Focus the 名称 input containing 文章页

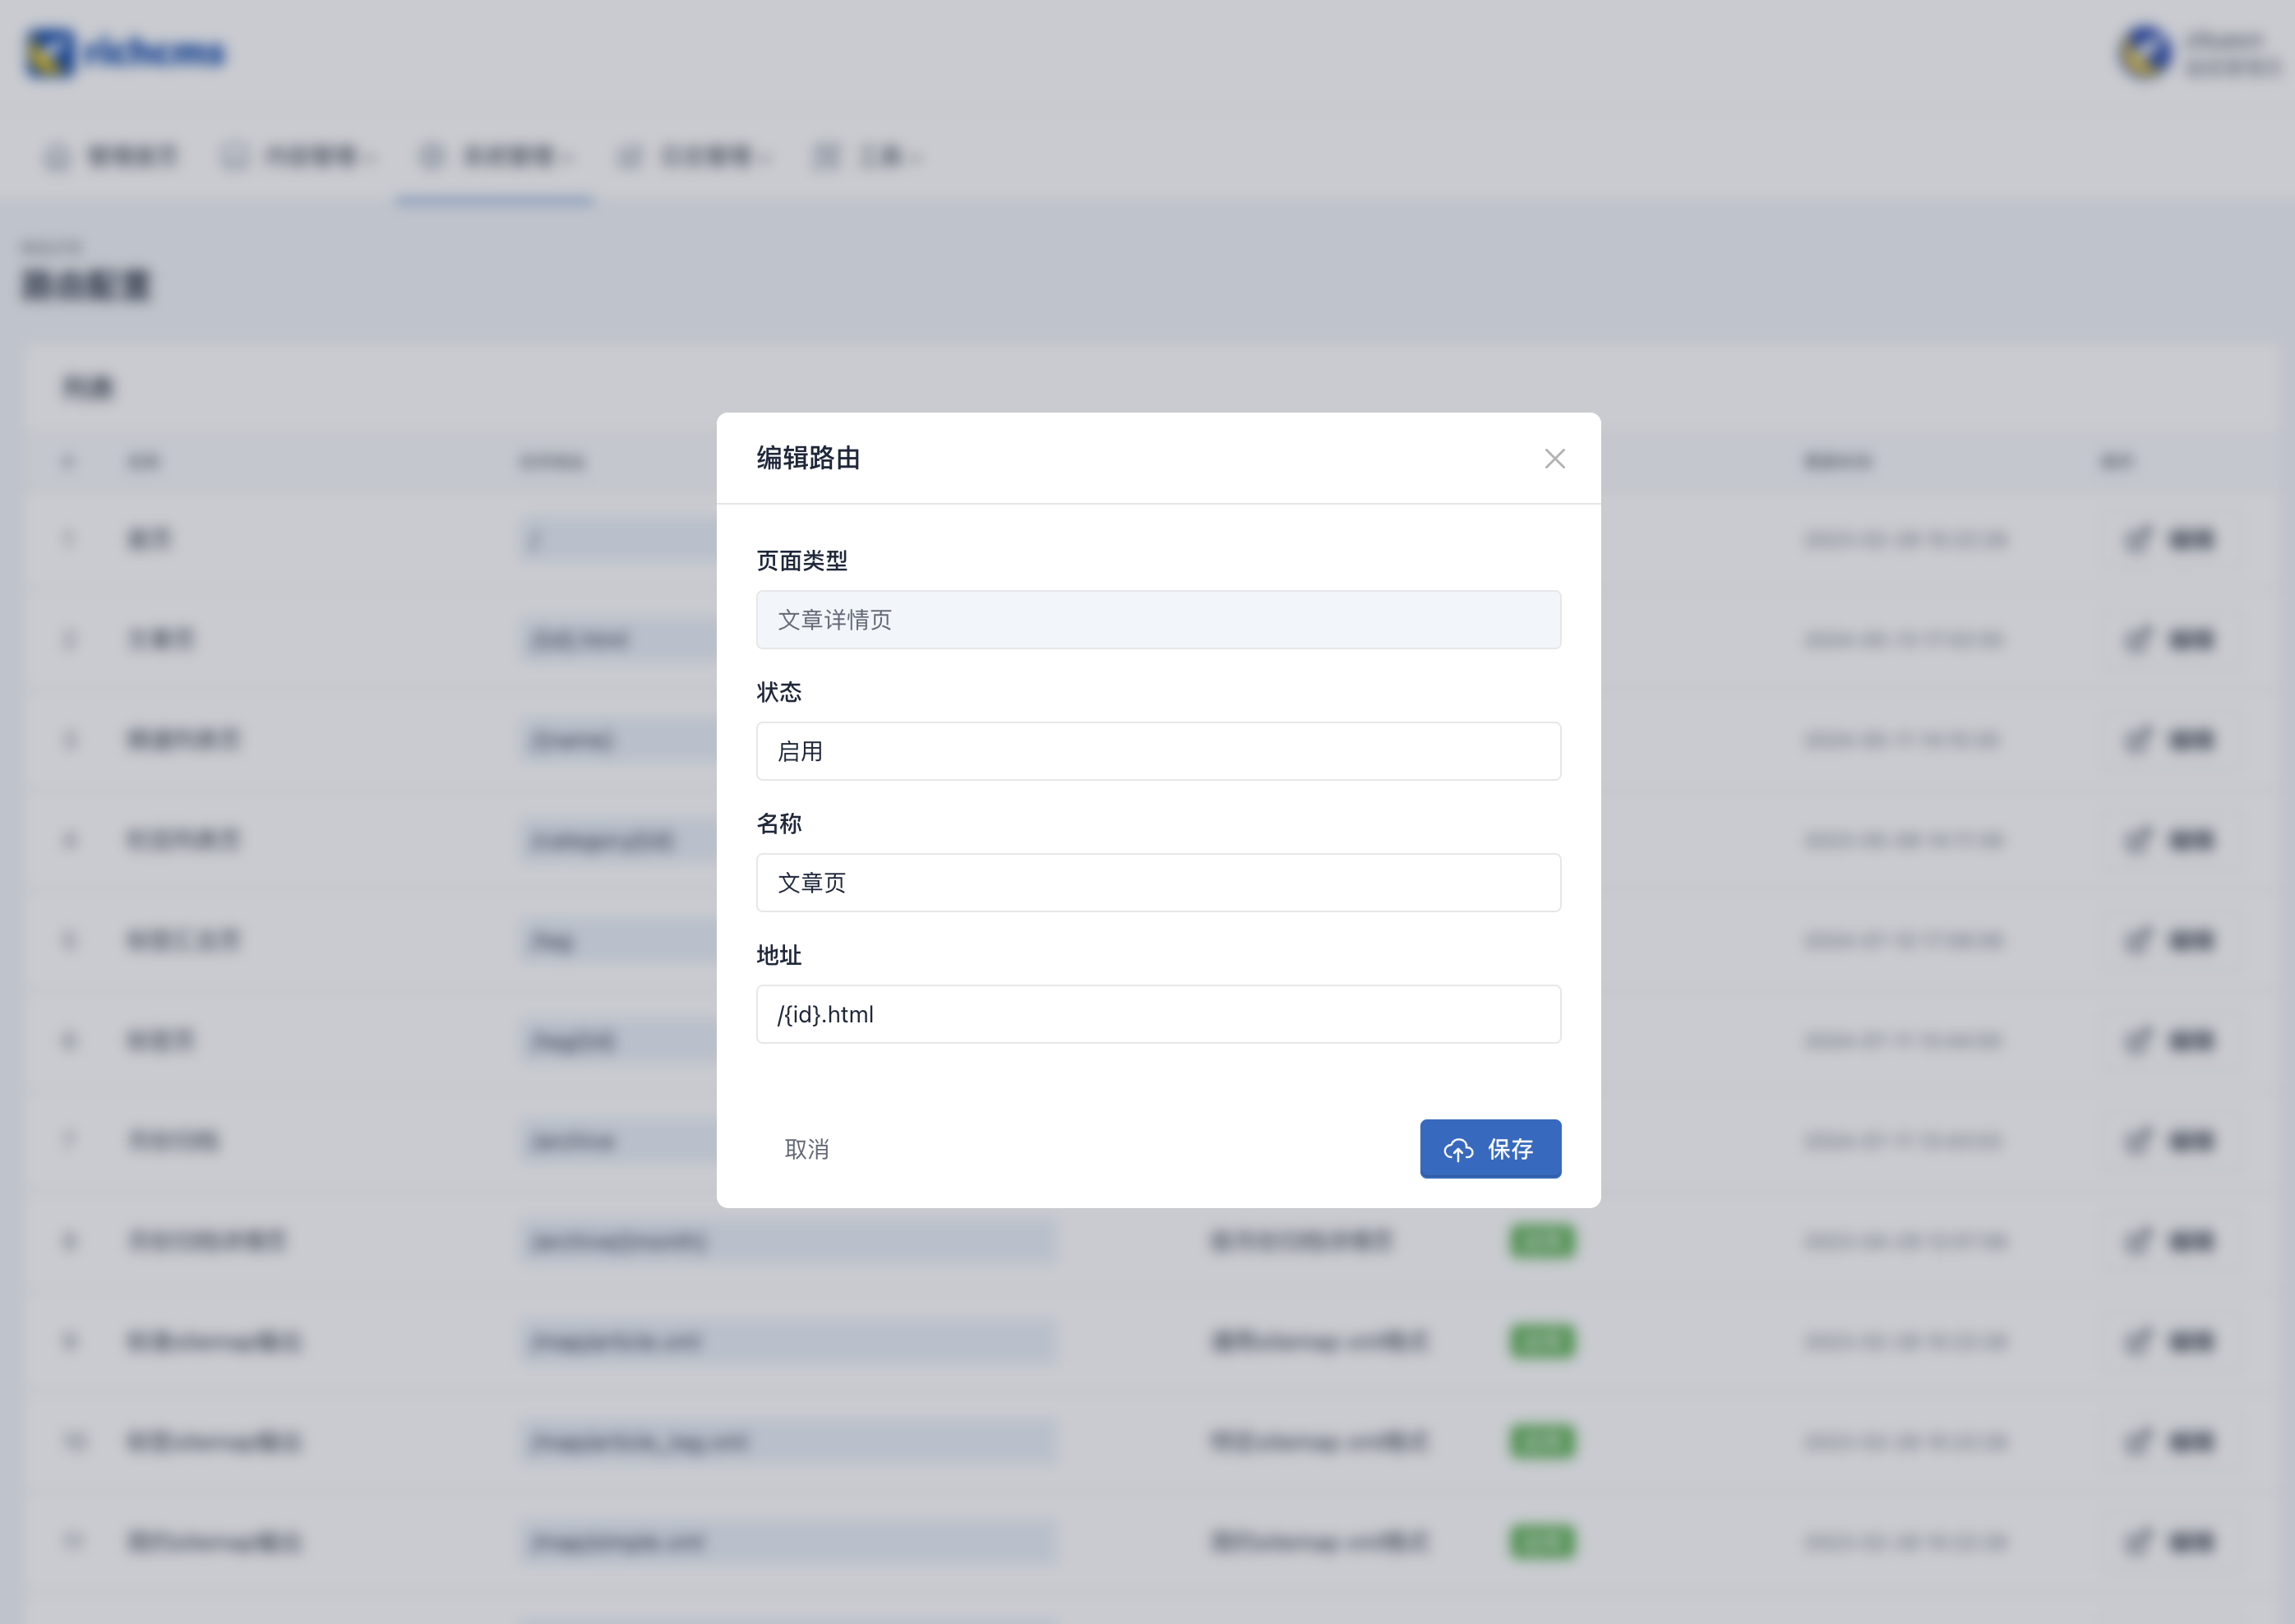pos(1157,883)
